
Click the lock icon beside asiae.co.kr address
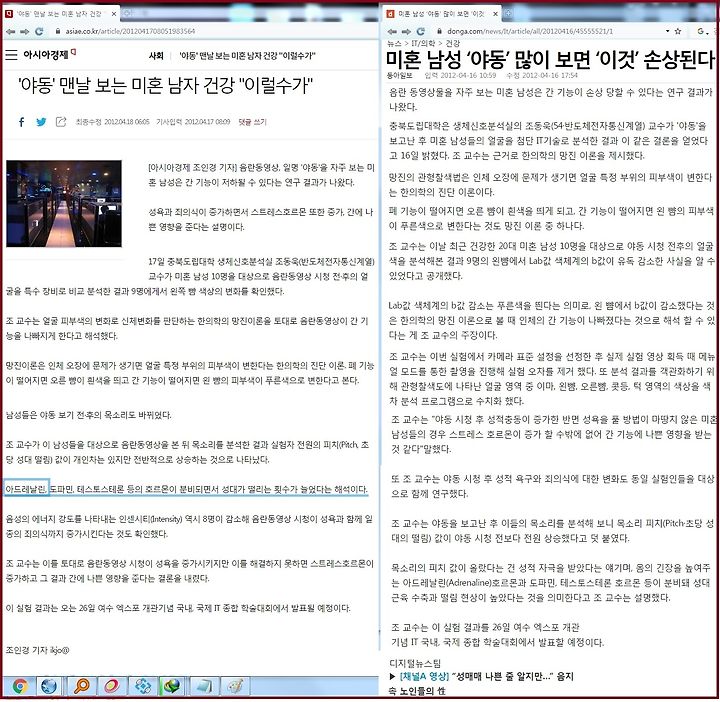[58, 31]
